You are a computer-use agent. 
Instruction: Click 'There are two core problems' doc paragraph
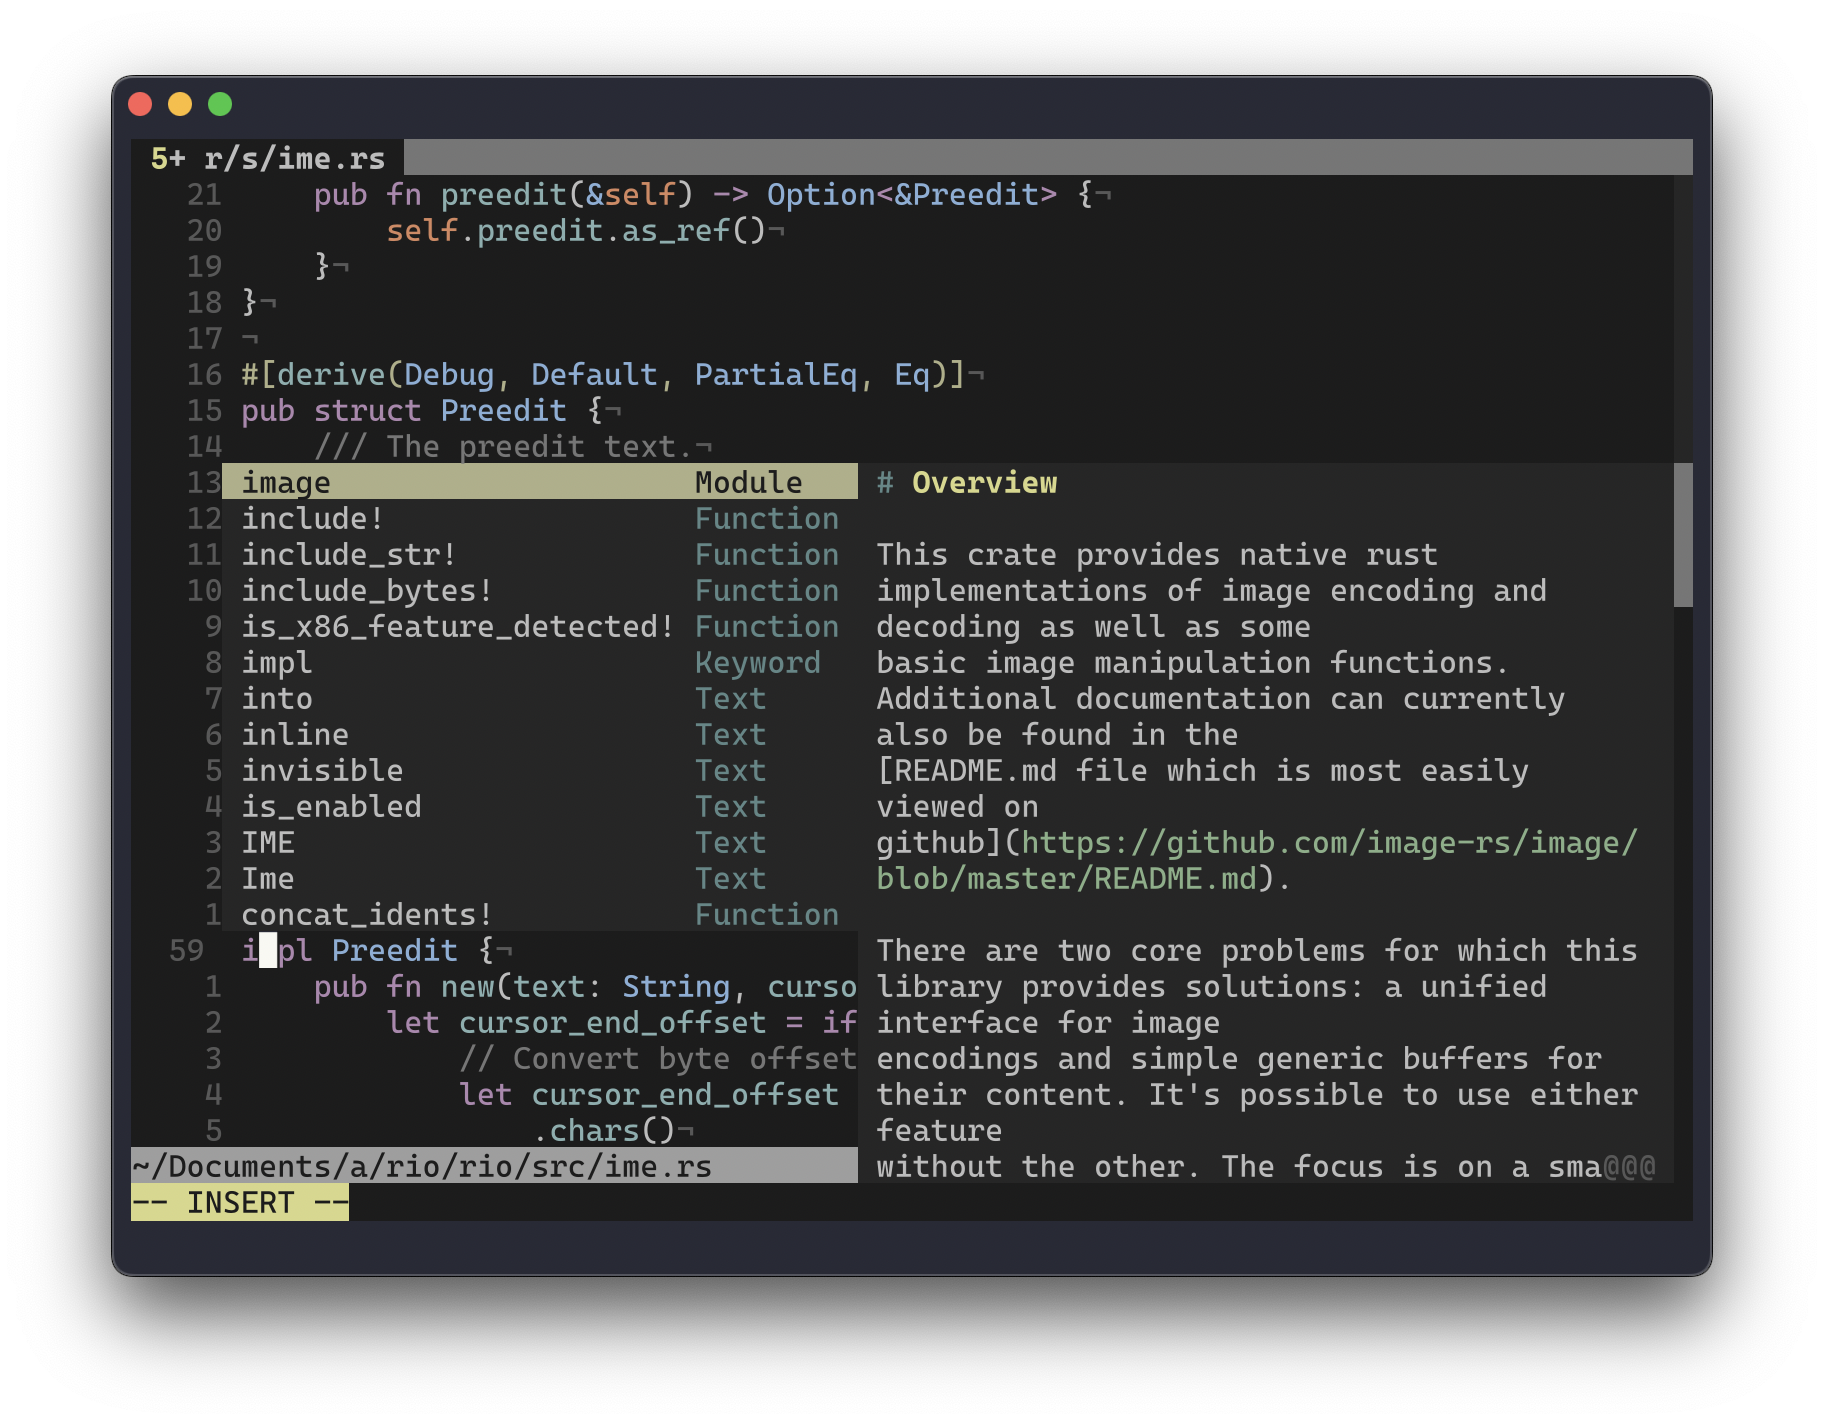click(x=1257, y=950)
